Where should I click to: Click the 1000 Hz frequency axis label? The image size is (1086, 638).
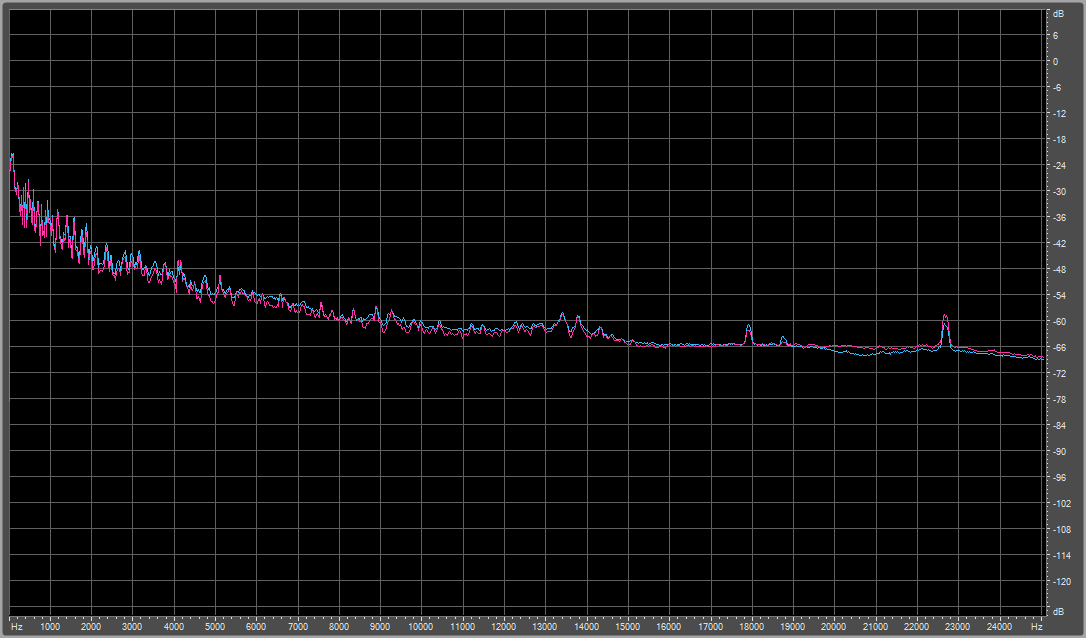pyautogui.click(x=50, y=626)
